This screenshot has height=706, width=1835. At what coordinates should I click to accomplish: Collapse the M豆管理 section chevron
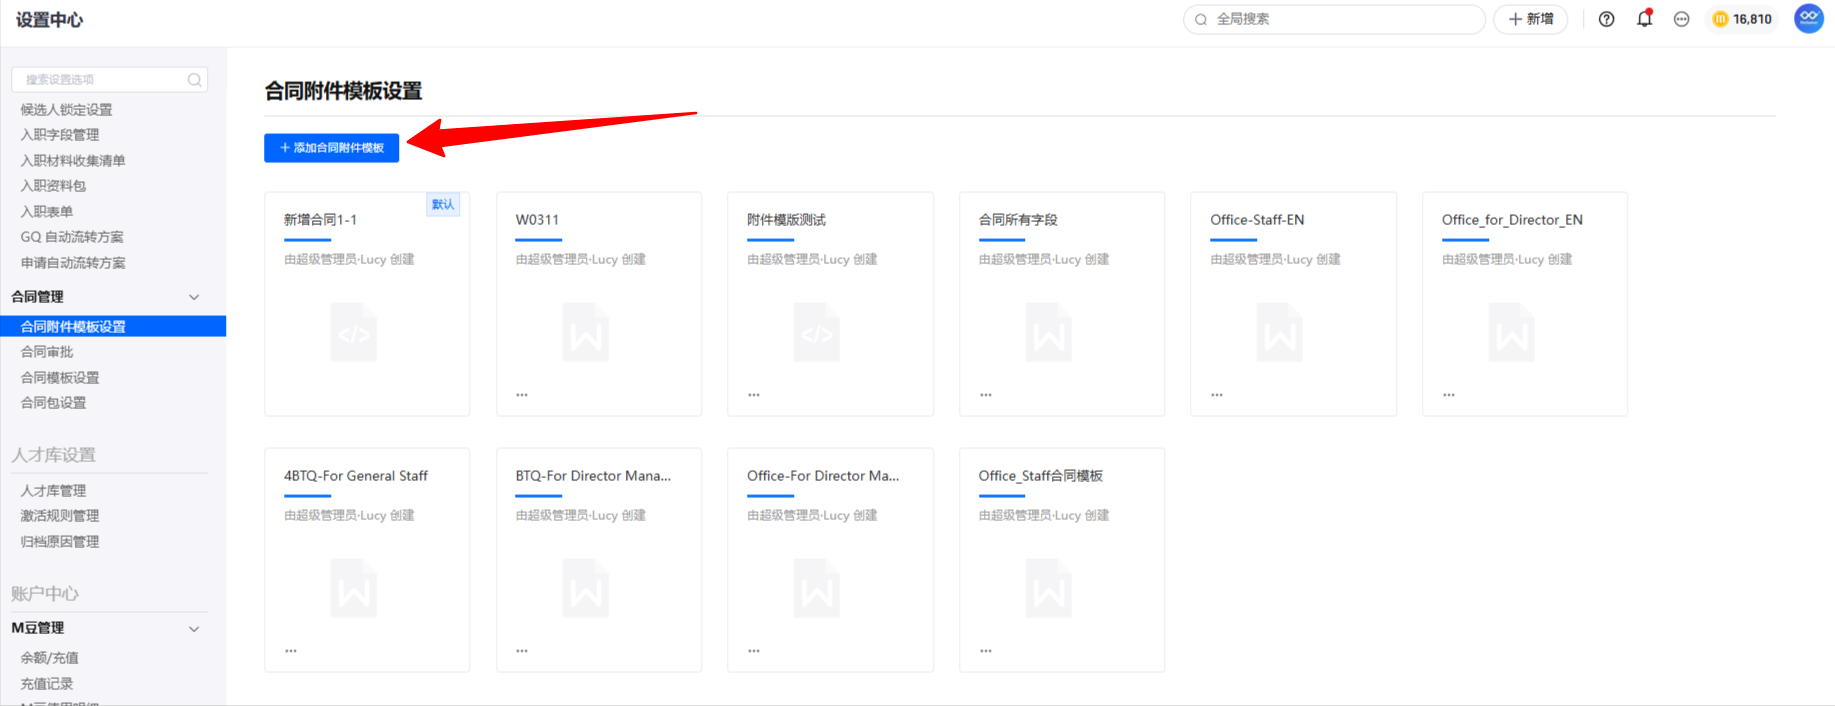[x=194, y=629]
